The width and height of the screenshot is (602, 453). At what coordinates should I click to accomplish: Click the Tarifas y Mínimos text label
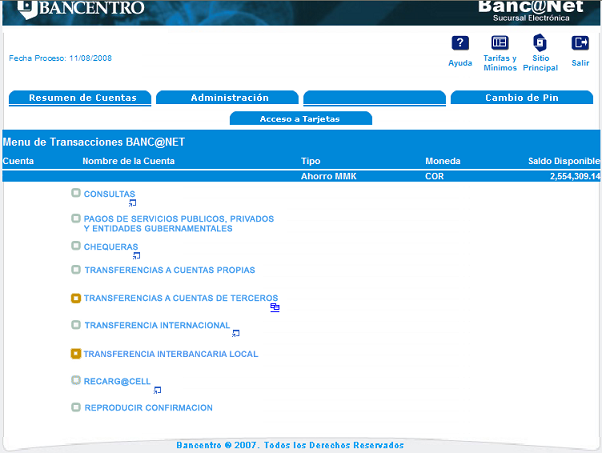click(500, 63)
